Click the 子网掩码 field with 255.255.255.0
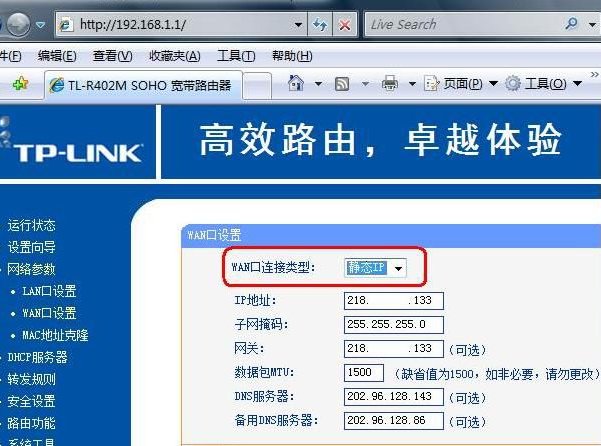The height and width of the screenshot is (446, 601). [394, 325]
